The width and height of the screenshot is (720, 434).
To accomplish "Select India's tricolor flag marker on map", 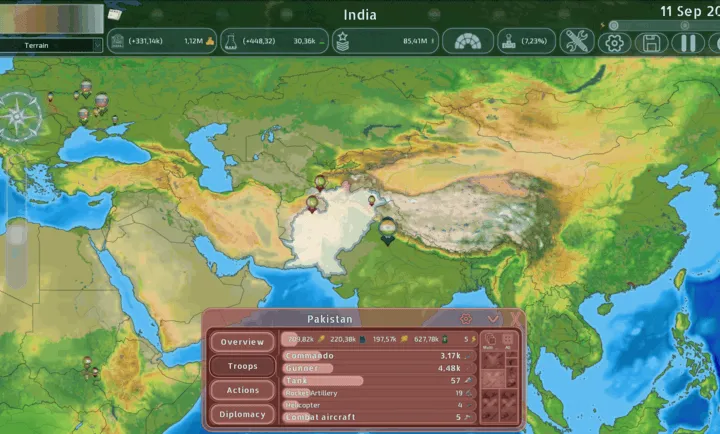I will tap(388, 231).
